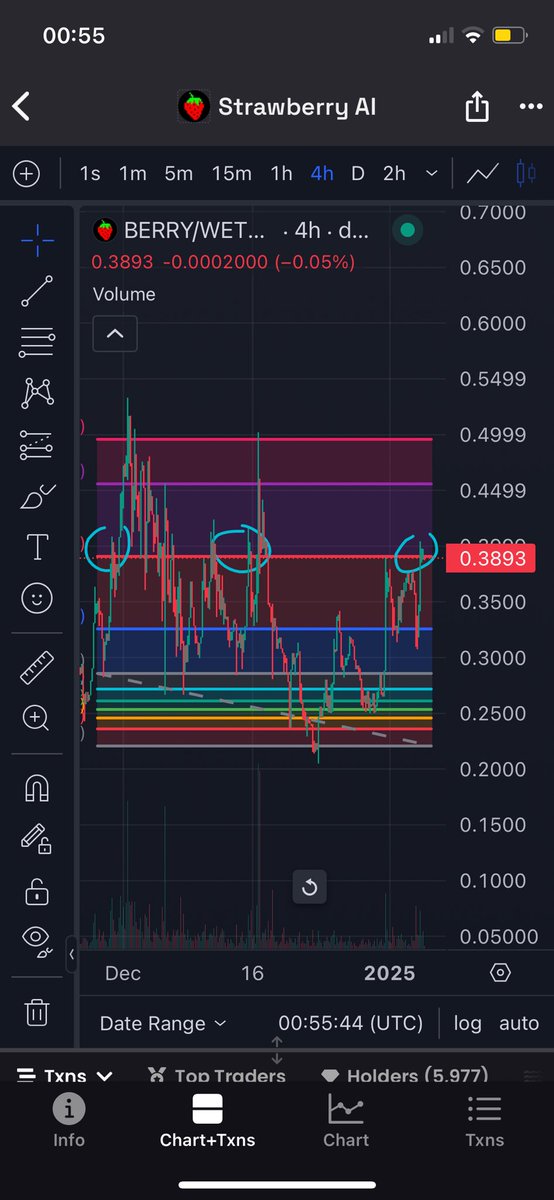The height and width of the screenshot is (1200, 554).
Task: Delete drawings with the trash icon
Action: coord(37,1011)
